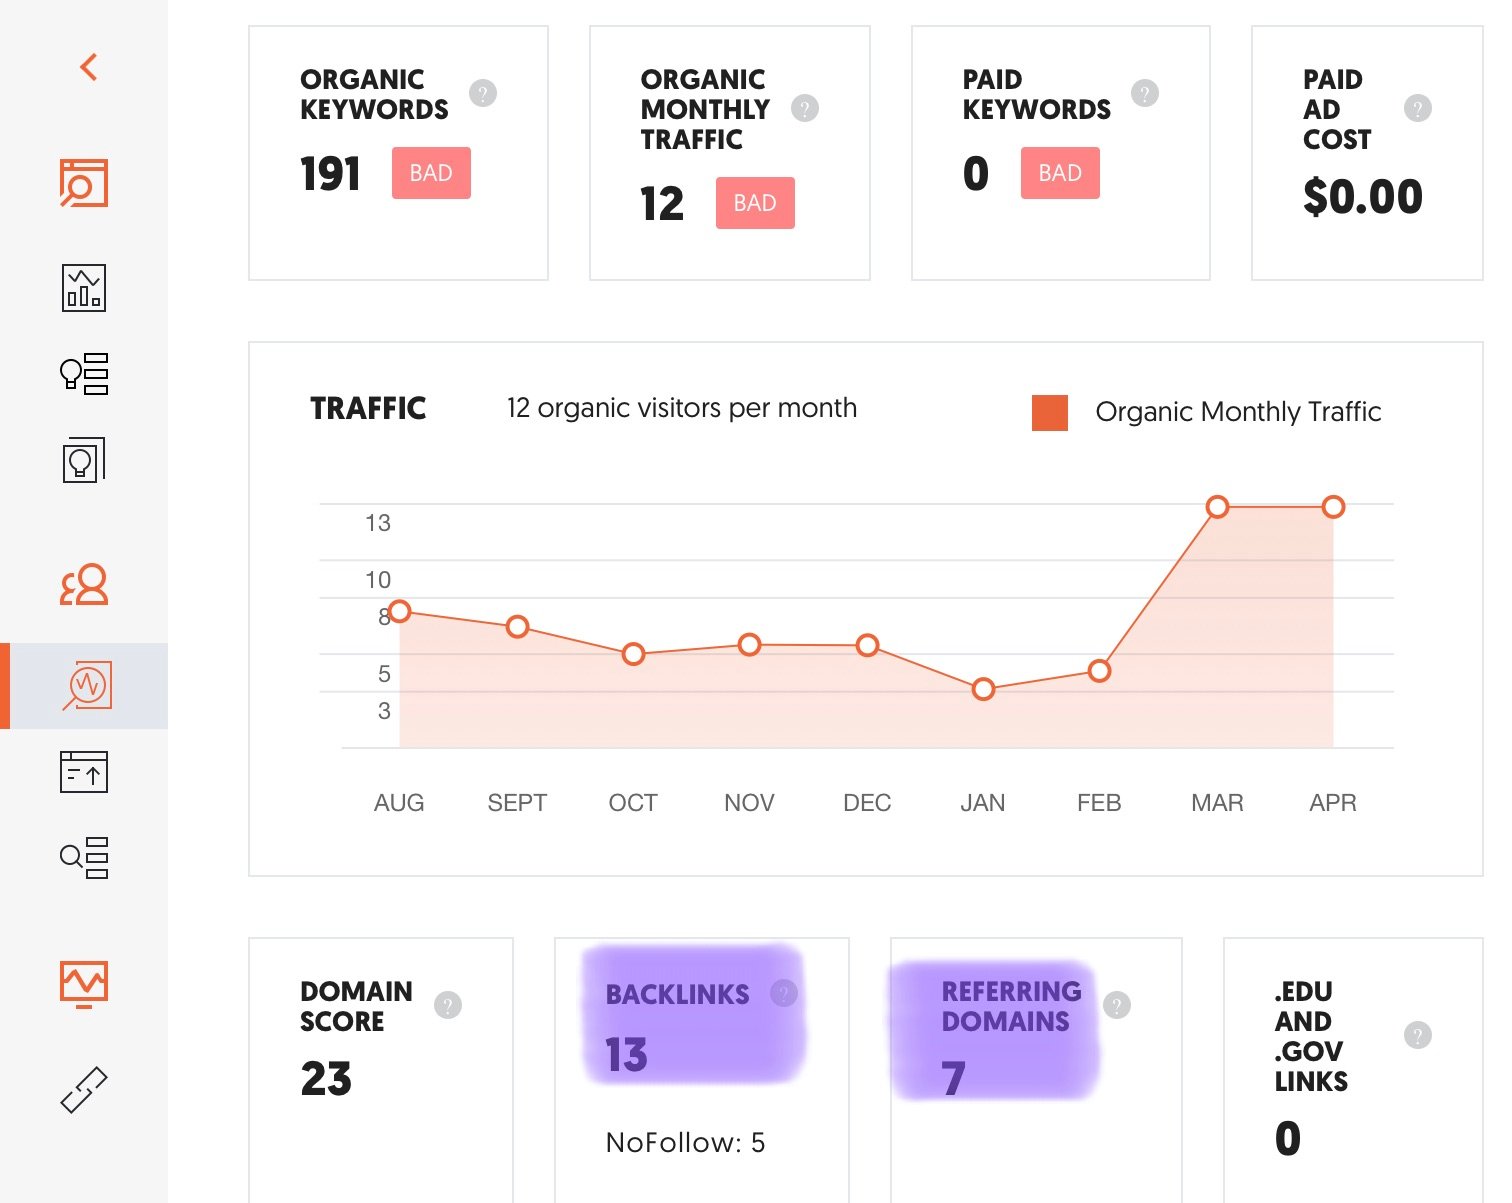Click the NoFollow: 5 text under Backlinks
Screen dimensions: 1512x1203
click(686, 1141)
